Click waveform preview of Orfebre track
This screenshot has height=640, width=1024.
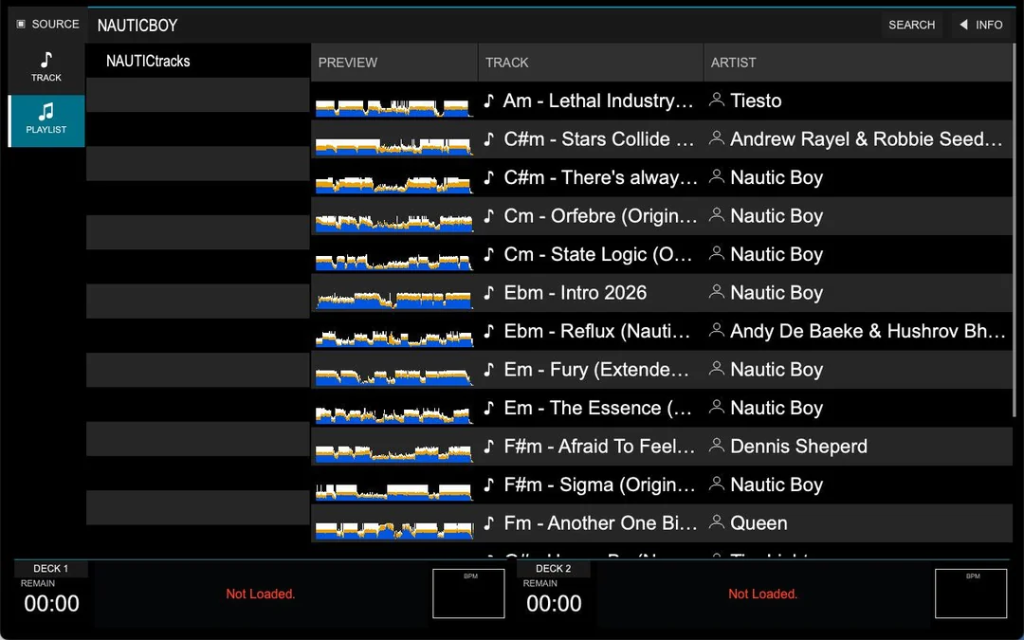tap(394, 223)
